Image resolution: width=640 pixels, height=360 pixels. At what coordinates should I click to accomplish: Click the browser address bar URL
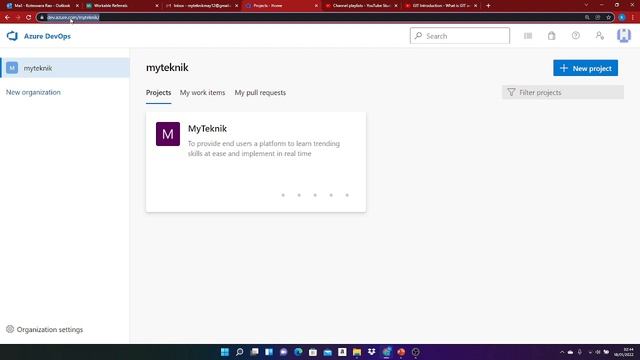(73, 17)
